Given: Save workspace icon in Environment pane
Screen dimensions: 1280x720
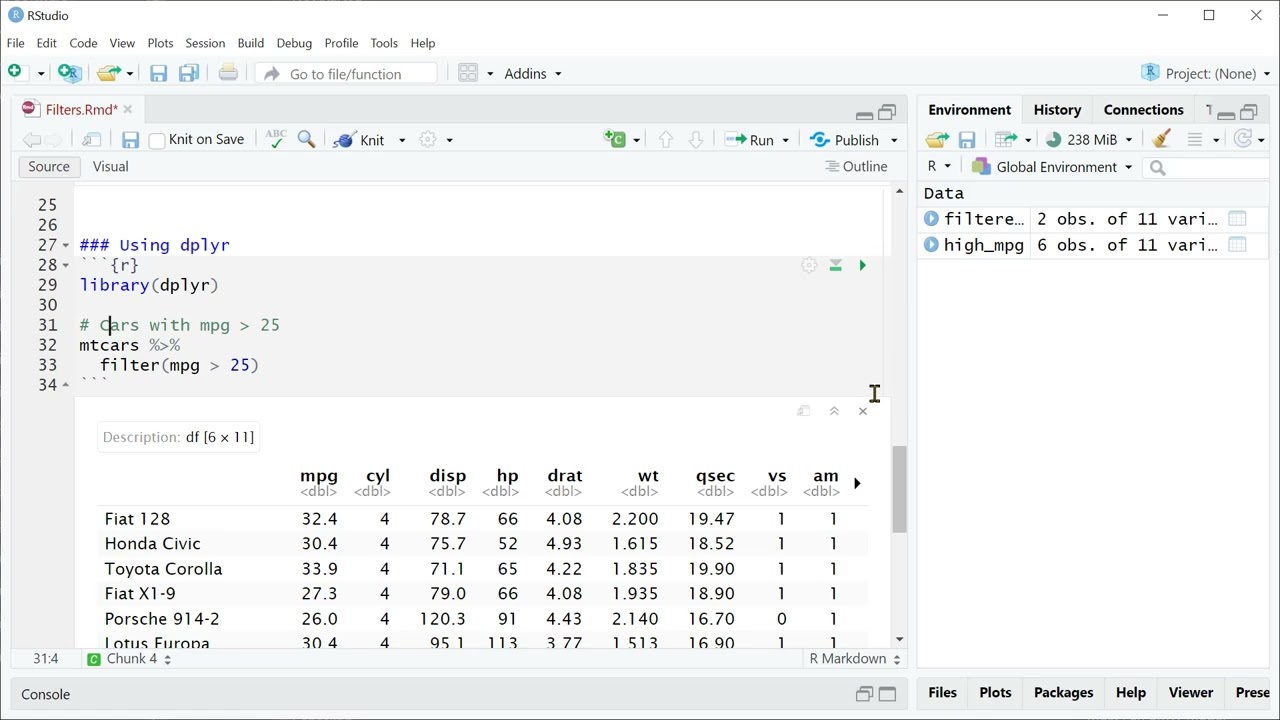Looking at the screenshot, I should [966, 140].
